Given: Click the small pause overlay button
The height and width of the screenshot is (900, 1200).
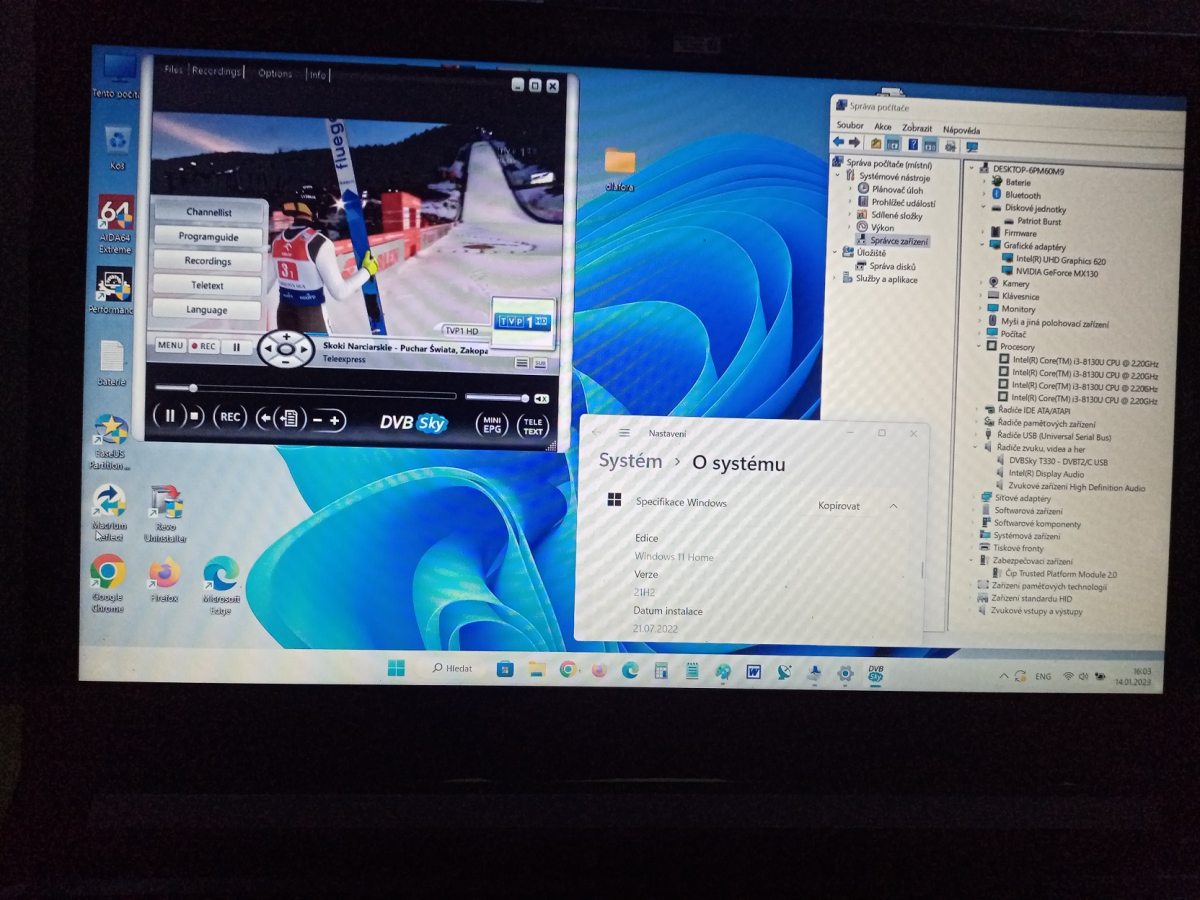Looking at the screenshot, I should point(237,347).
